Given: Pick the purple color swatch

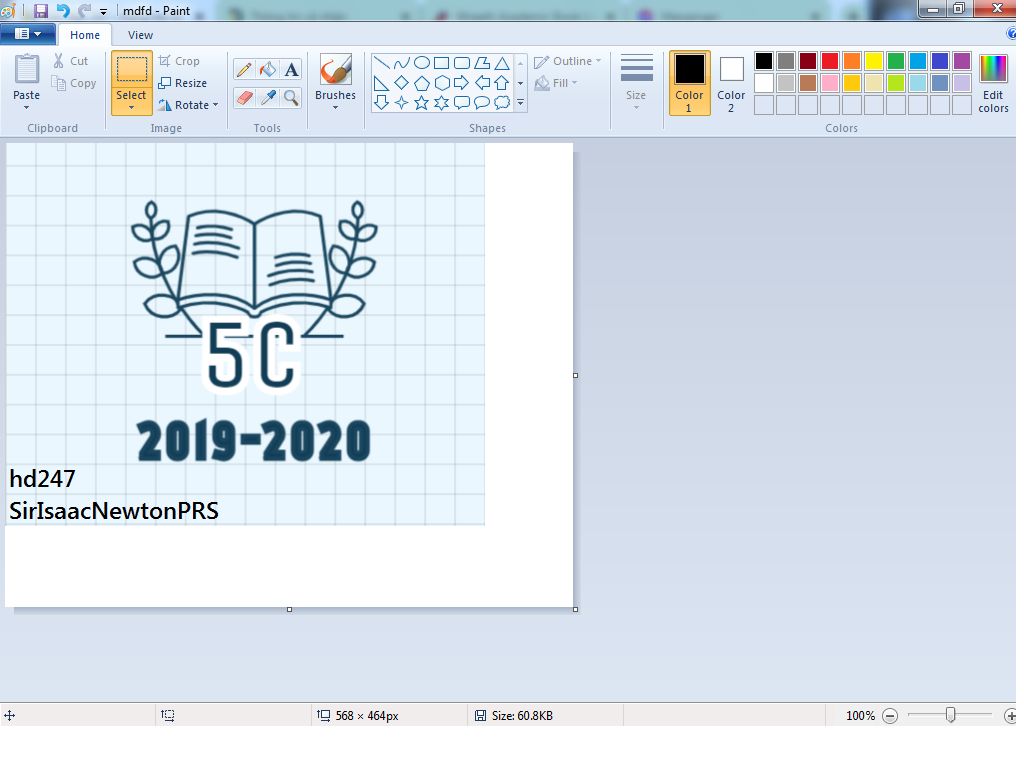Looking at the screenshot, I should pyautogui.click(x=961, y=61).
